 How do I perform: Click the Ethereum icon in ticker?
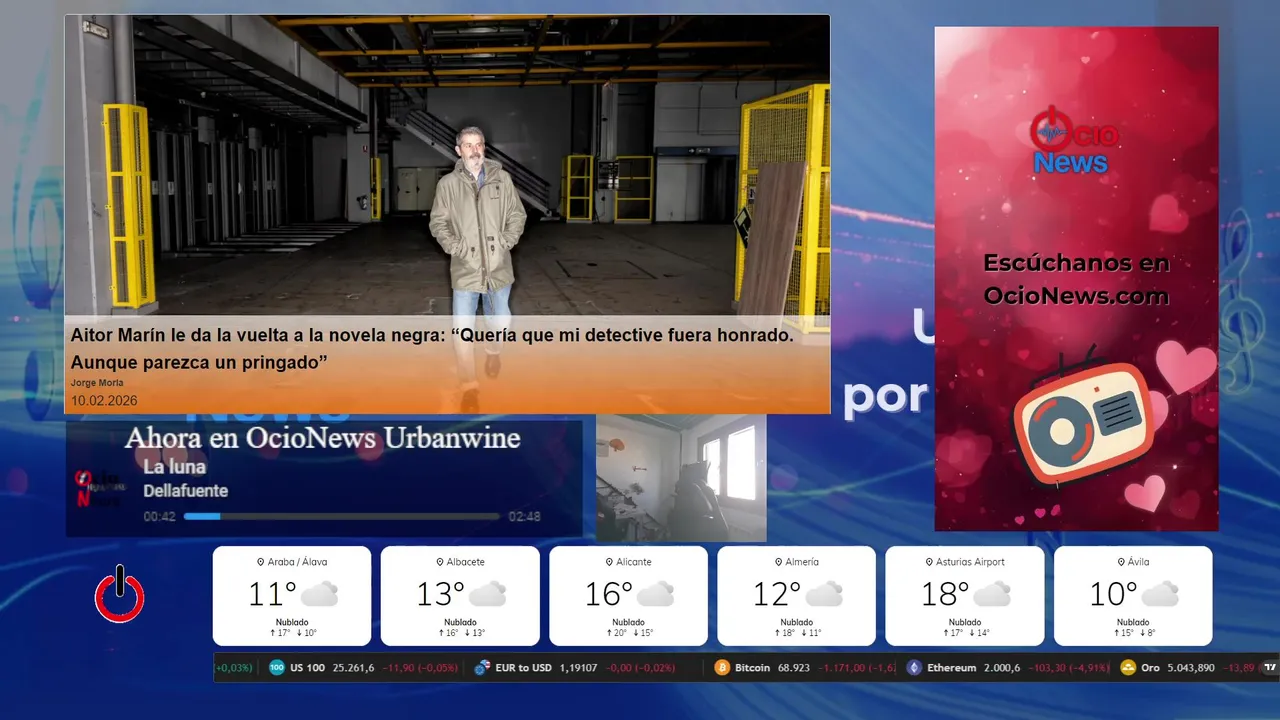(914, 667)
